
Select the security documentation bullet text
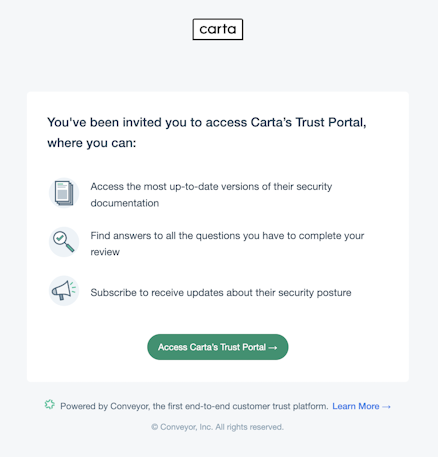pos(211,195)
